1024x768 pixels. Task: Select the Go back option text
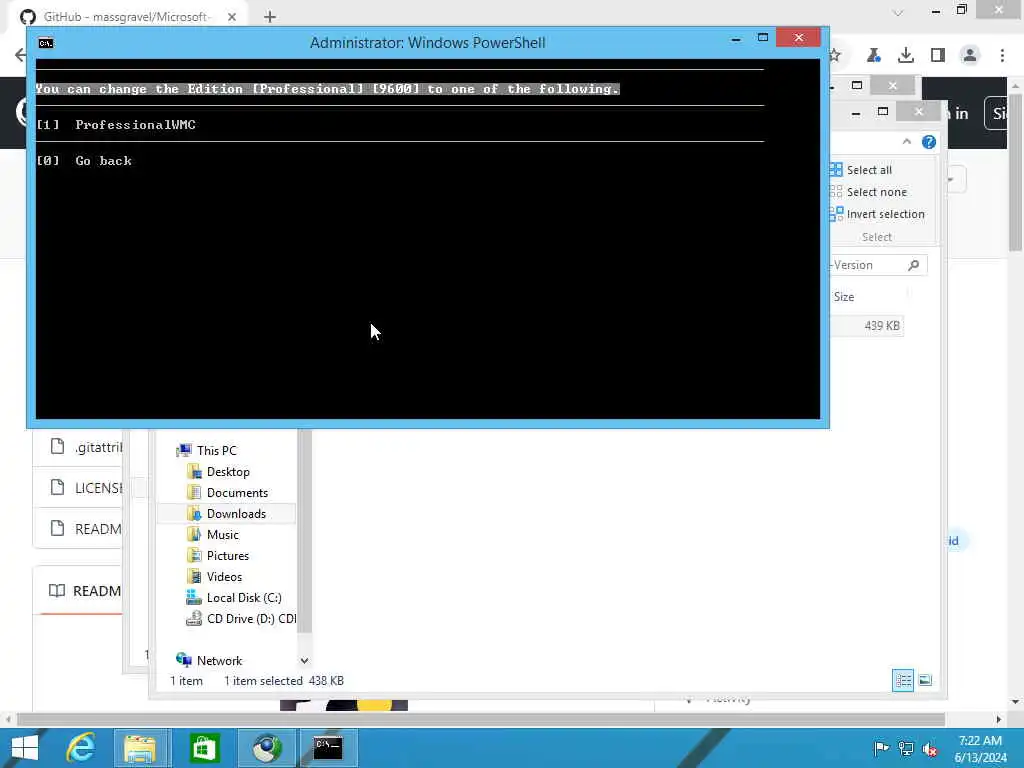(x=103, y=161)
